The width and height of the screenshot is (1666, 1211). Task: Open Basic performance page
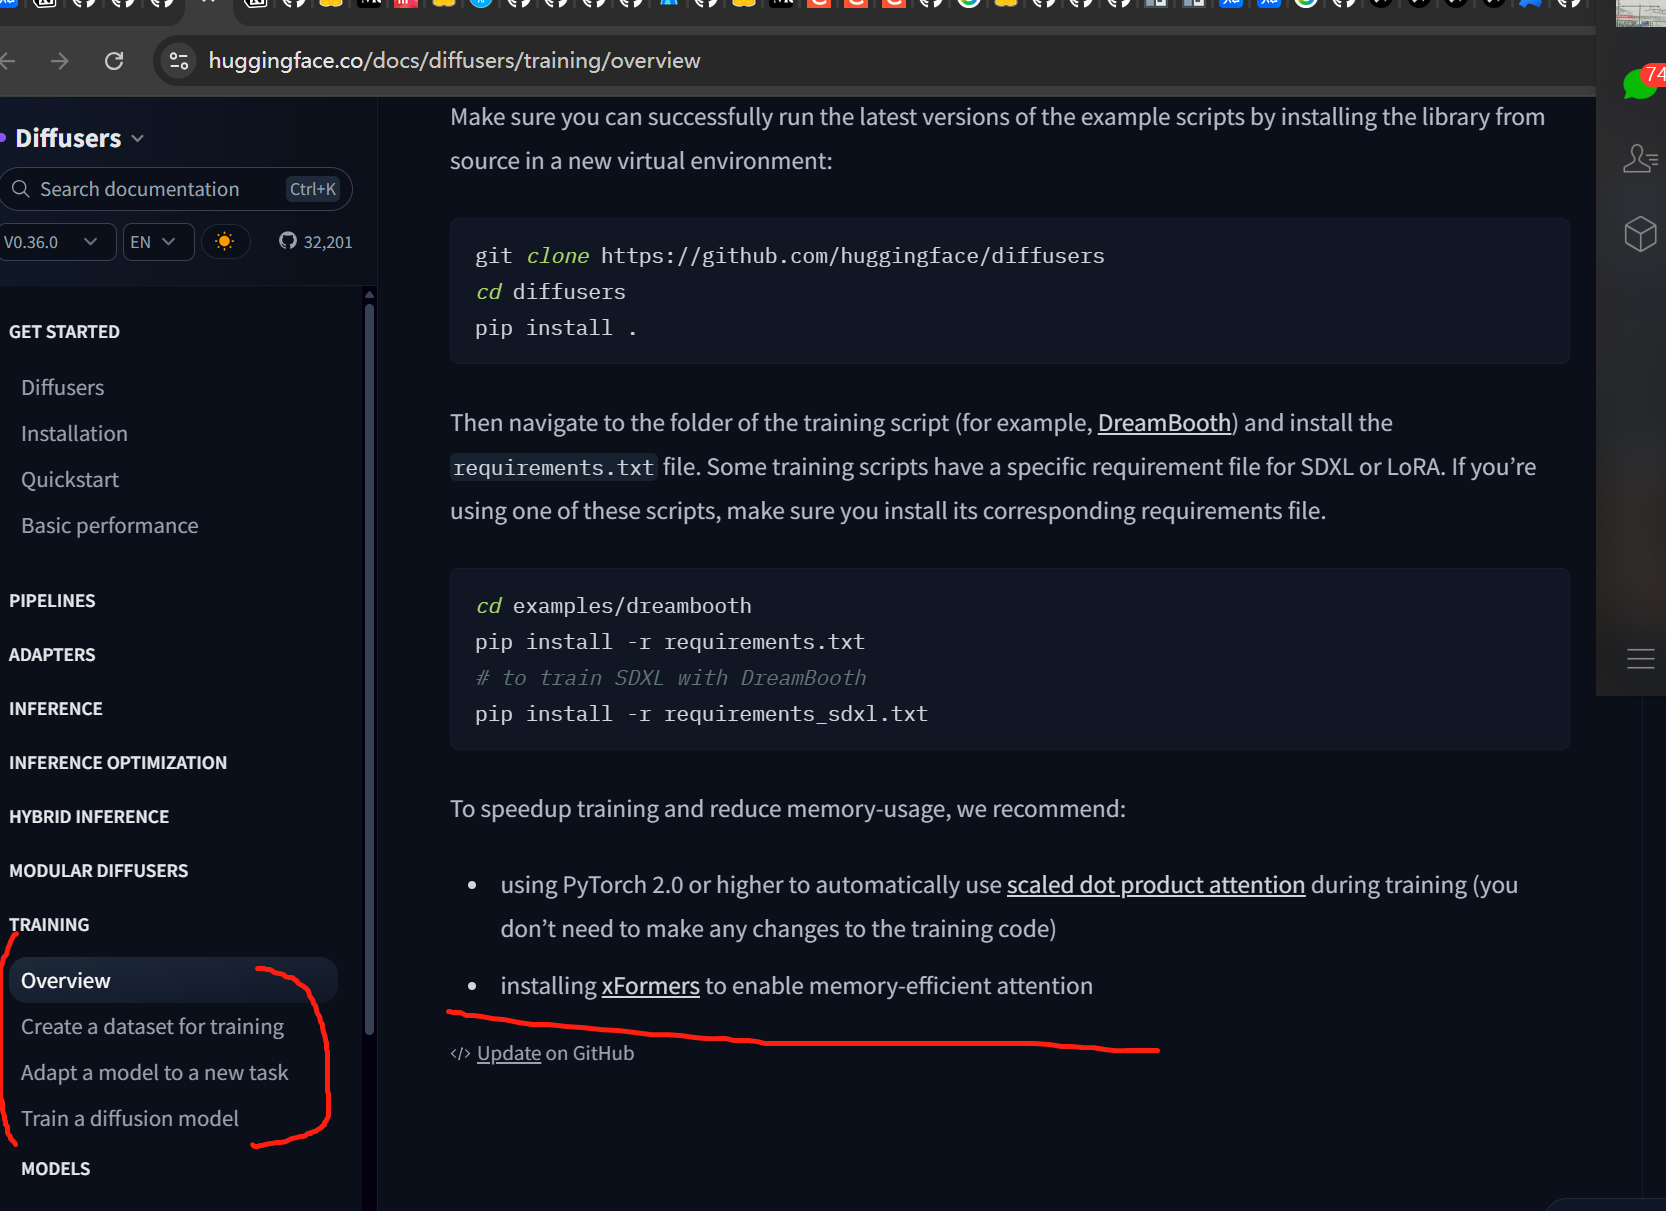click(x=110, y=526)
